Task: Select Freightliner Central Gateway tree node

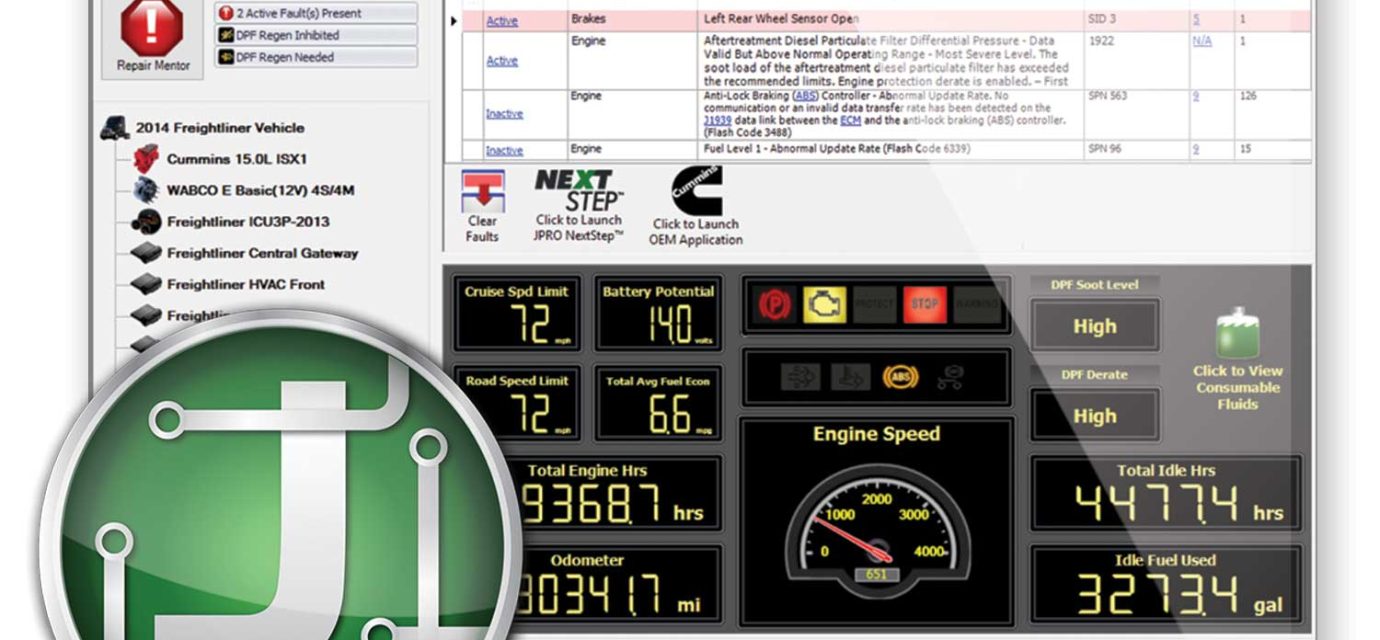Action: (262, 253)
